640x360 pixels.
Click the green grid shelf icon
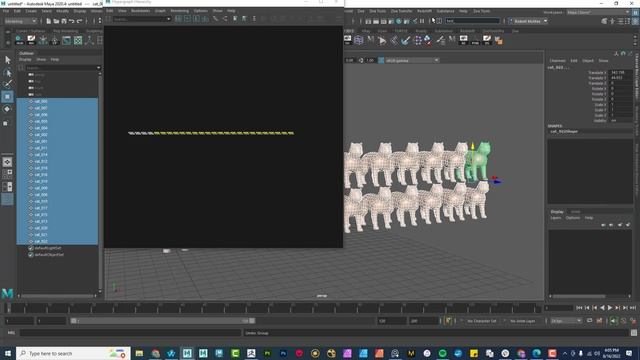(78, 40)
